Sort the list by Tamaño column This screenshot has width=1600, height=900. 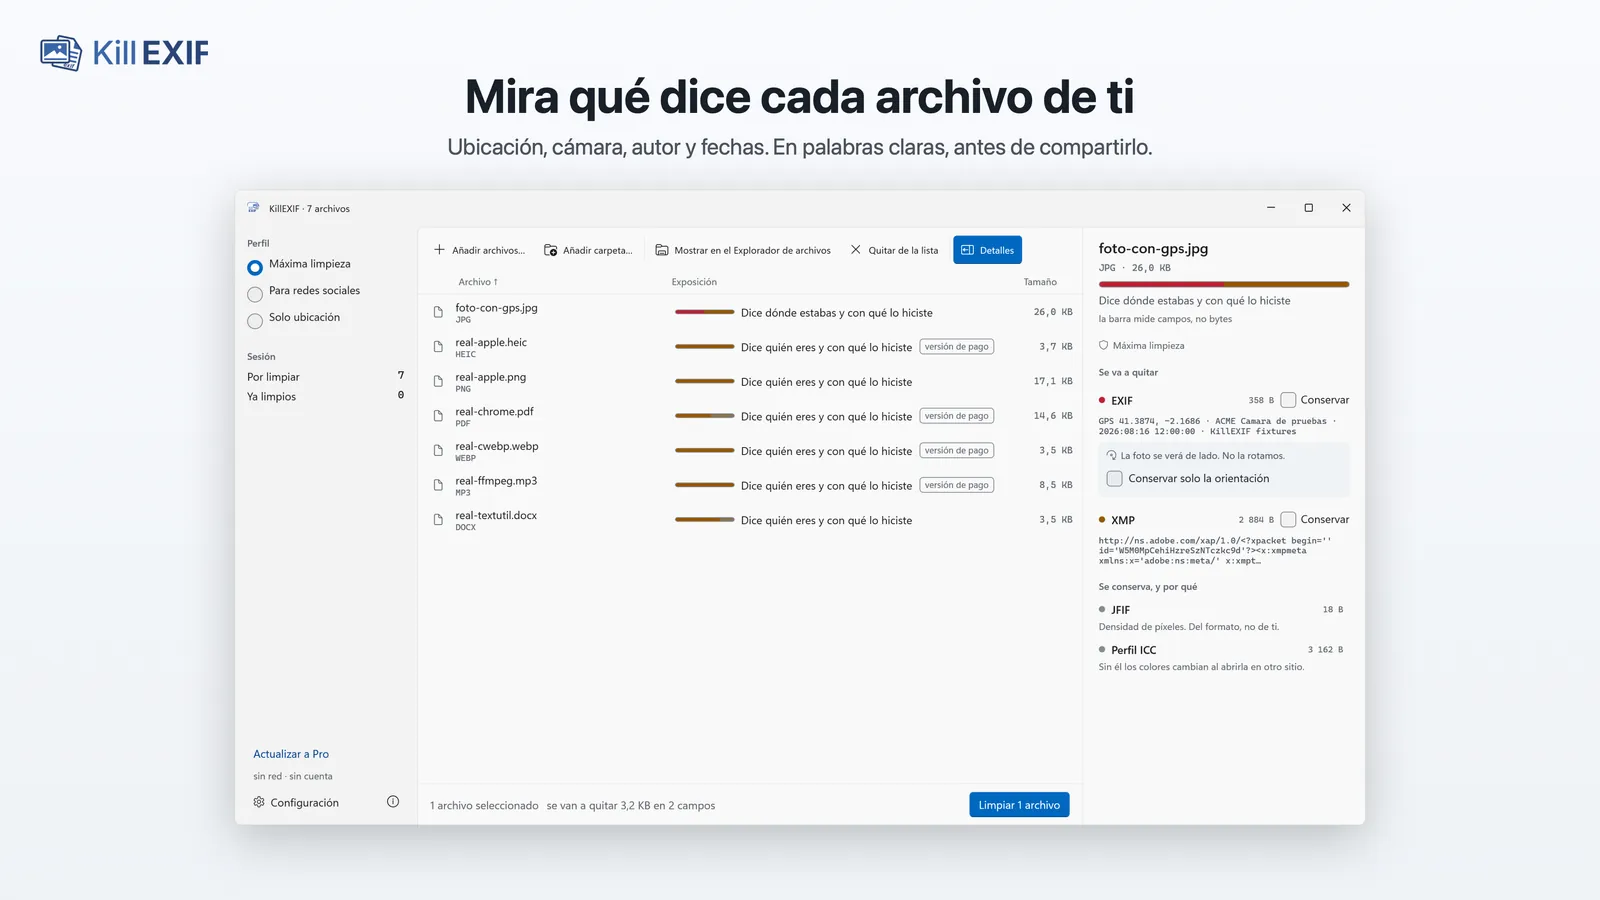[x=1040, y=282]
